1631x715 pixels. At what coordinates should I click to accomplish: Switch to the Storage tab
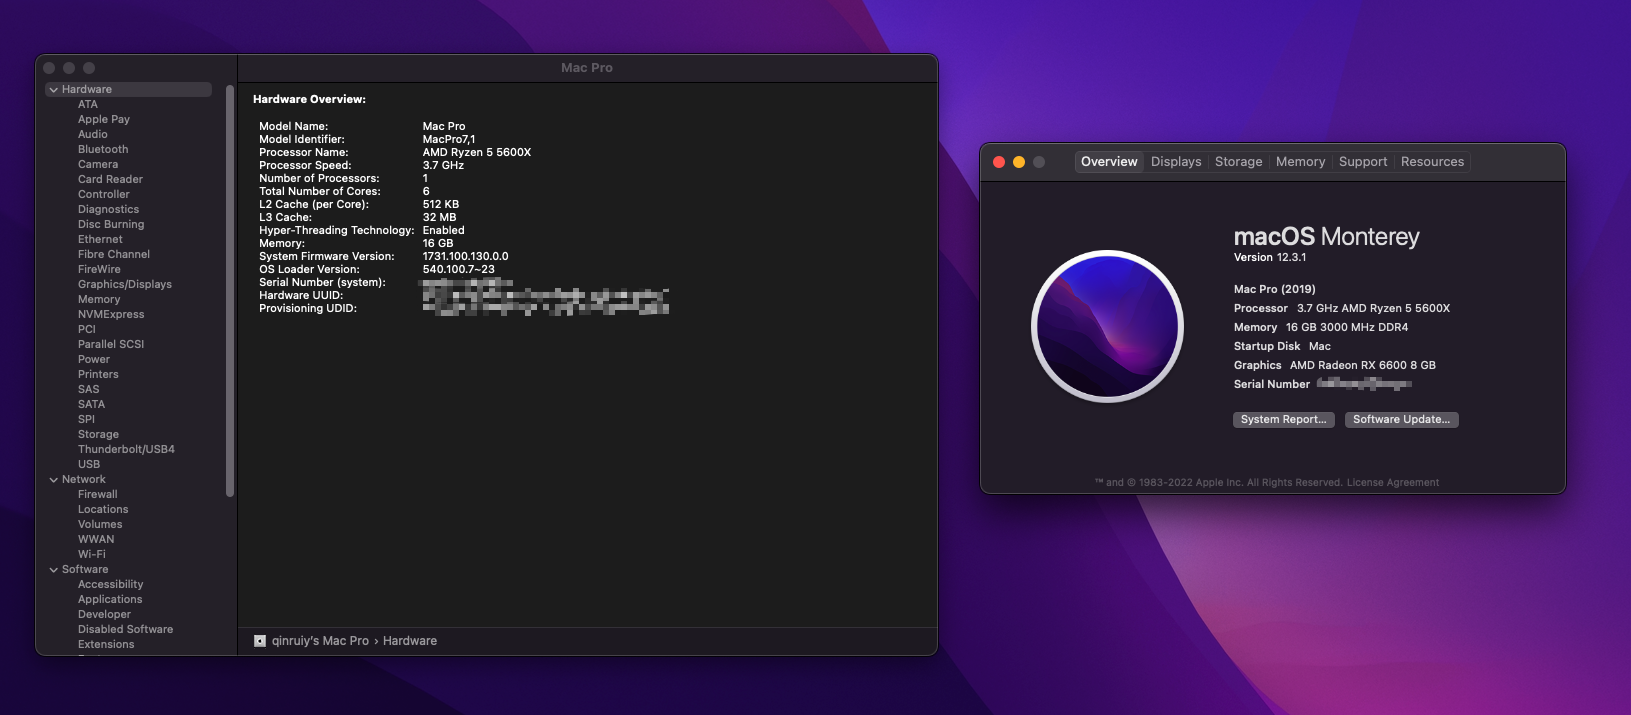point(1238,162)
